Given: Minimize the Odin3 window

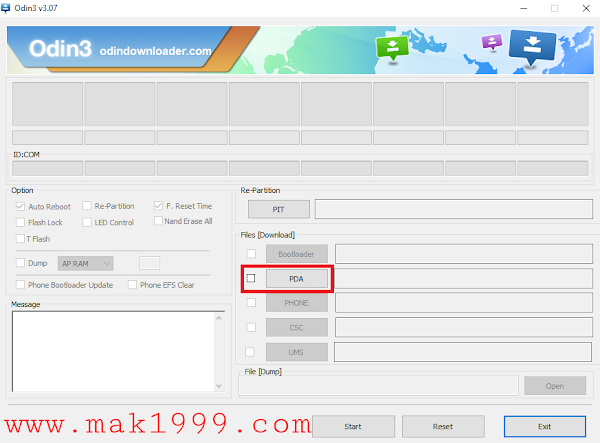Looking at the screenshot, I should (x=524, y=8).
